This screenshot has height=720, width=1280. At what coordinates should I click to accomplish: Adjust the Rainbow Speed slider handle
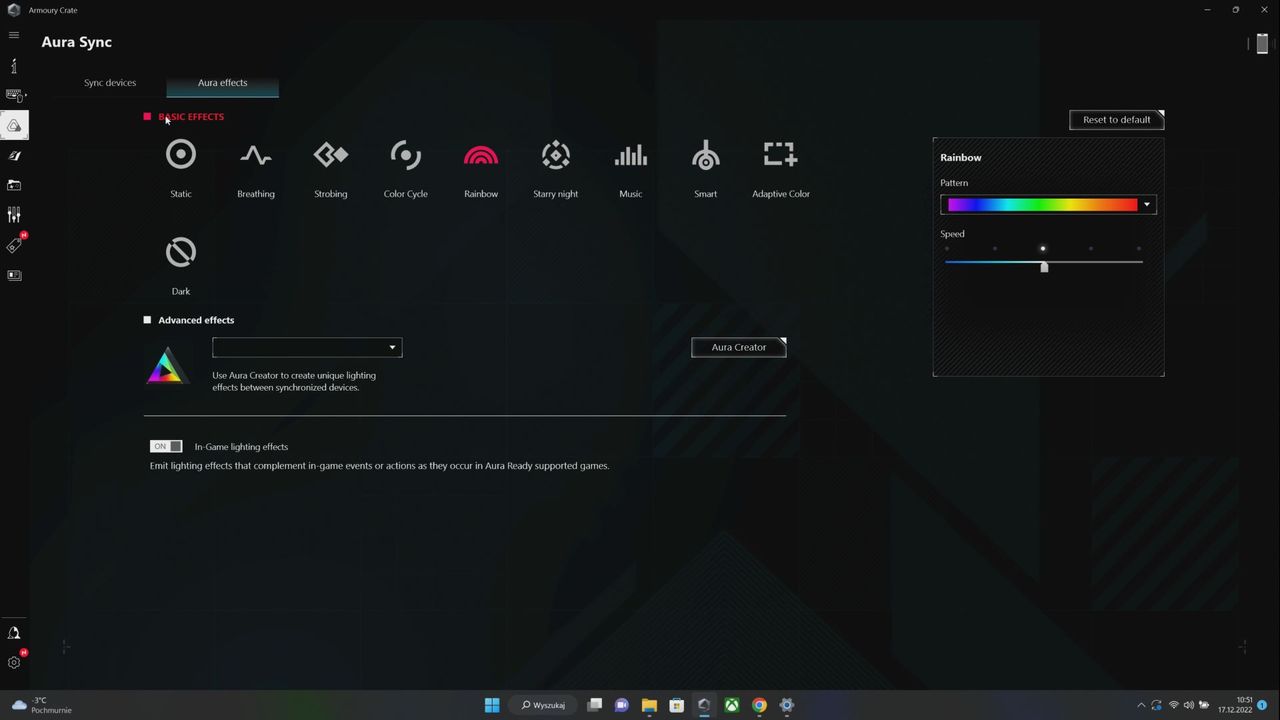click(1044, 267)
